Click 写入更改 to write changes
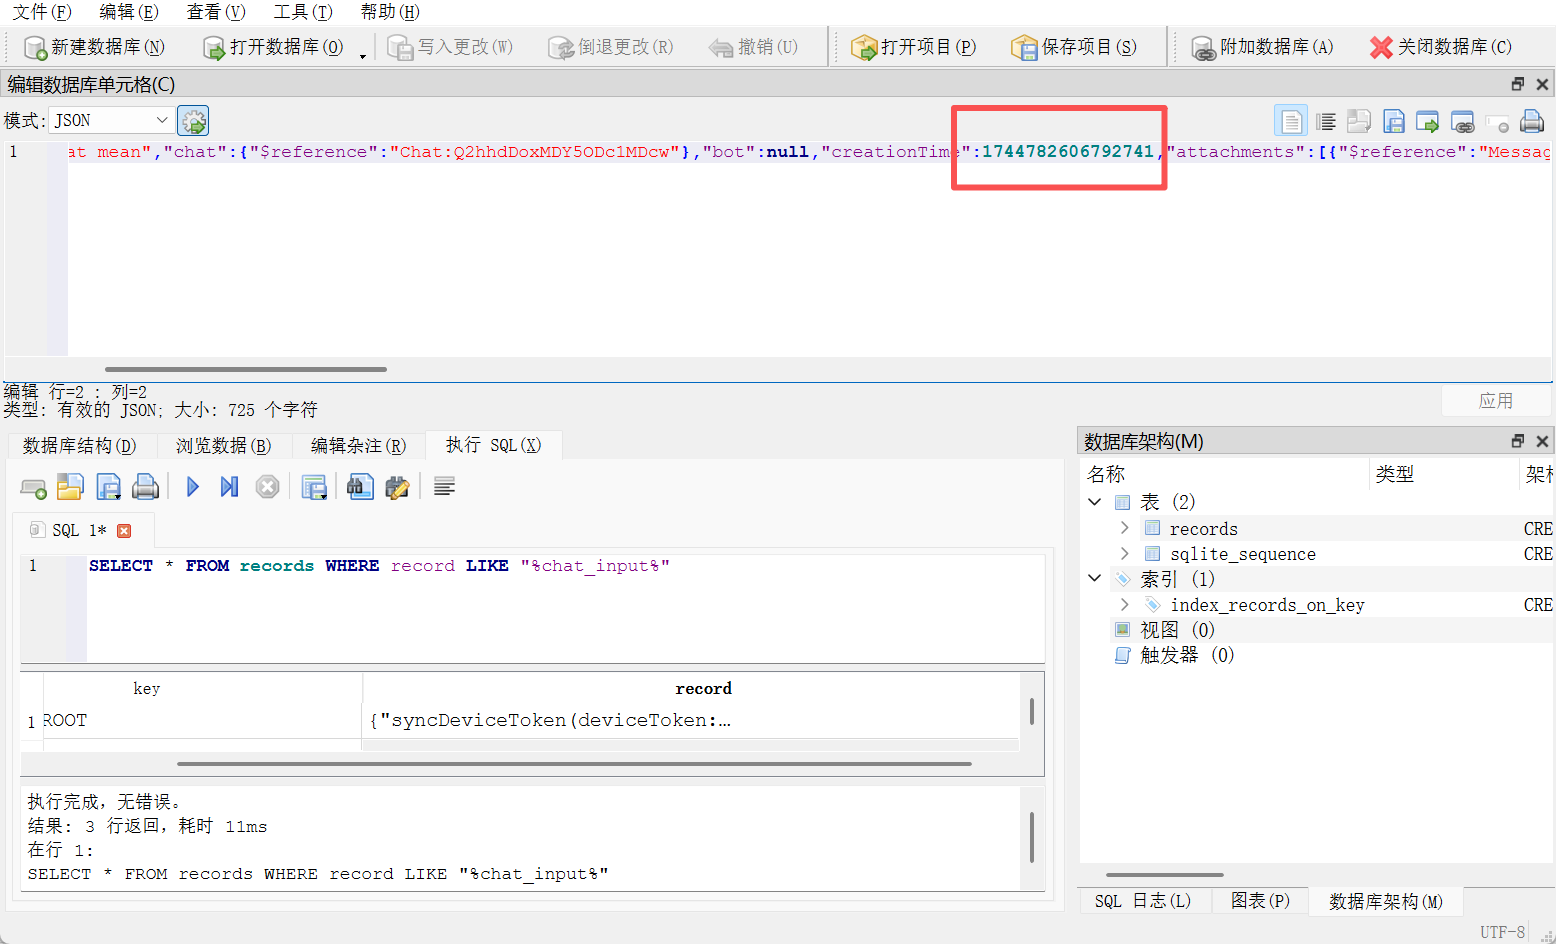 tap(450, 47)
